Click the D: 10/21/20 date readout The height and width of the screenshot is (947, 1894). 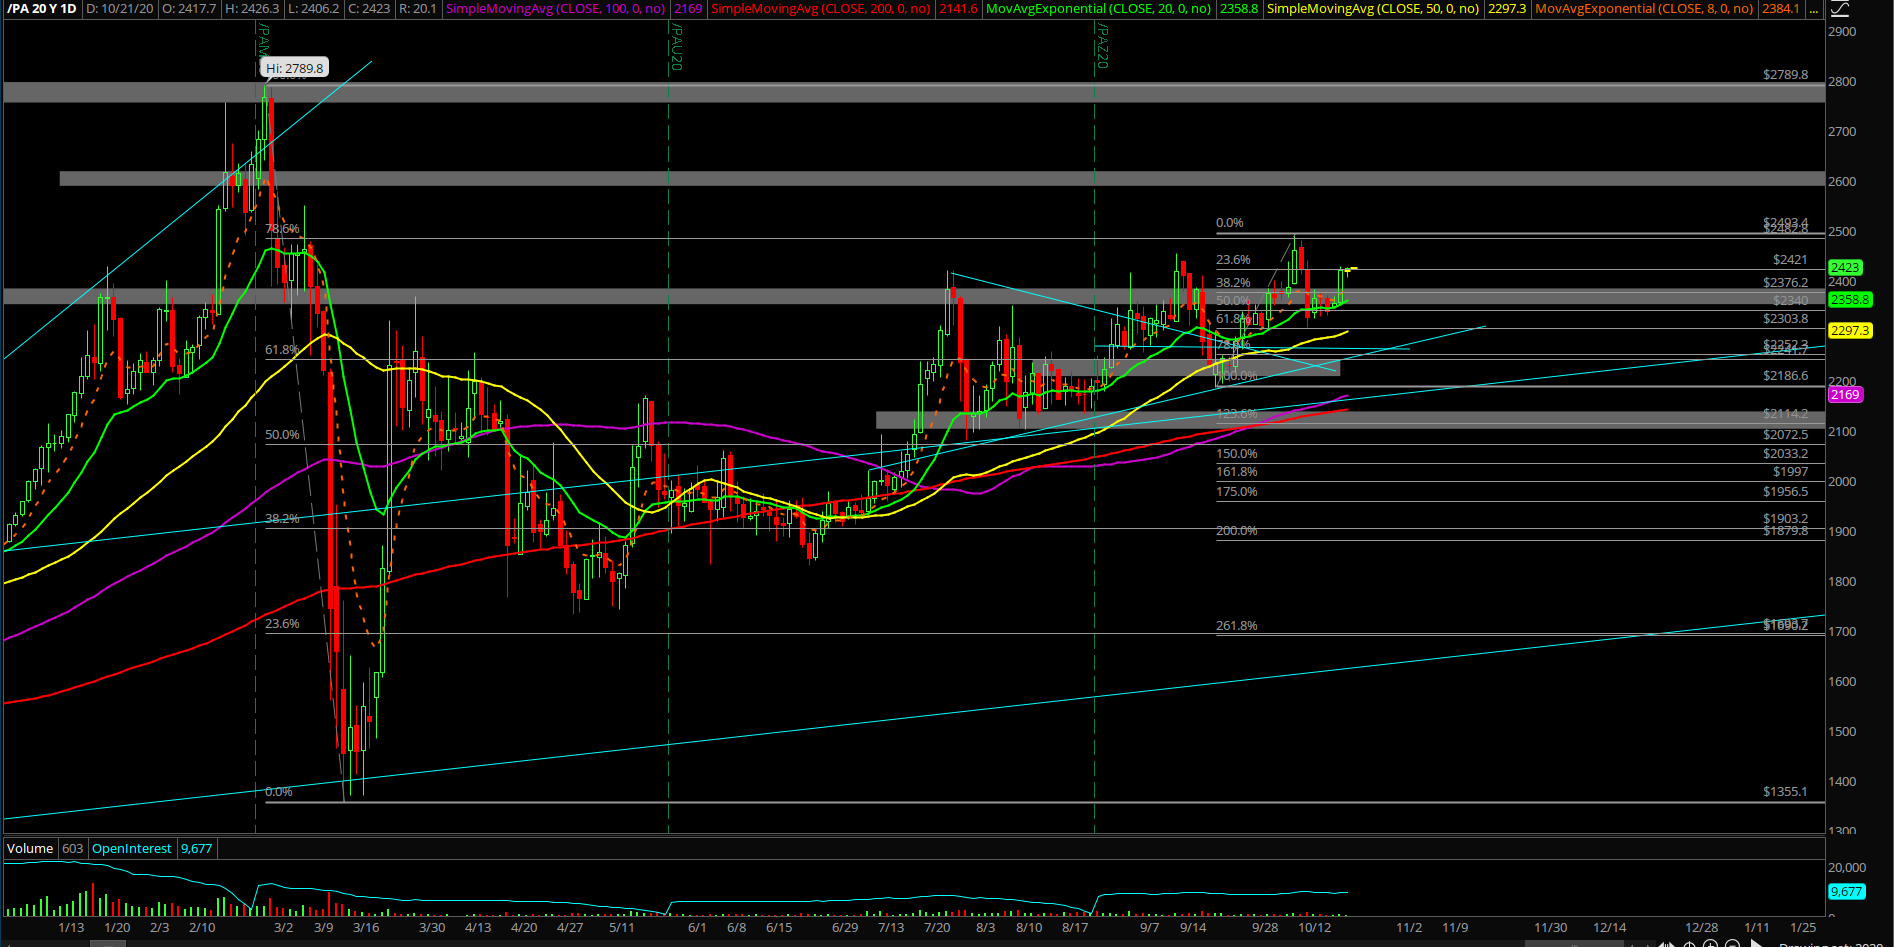(x=118, y=8)
